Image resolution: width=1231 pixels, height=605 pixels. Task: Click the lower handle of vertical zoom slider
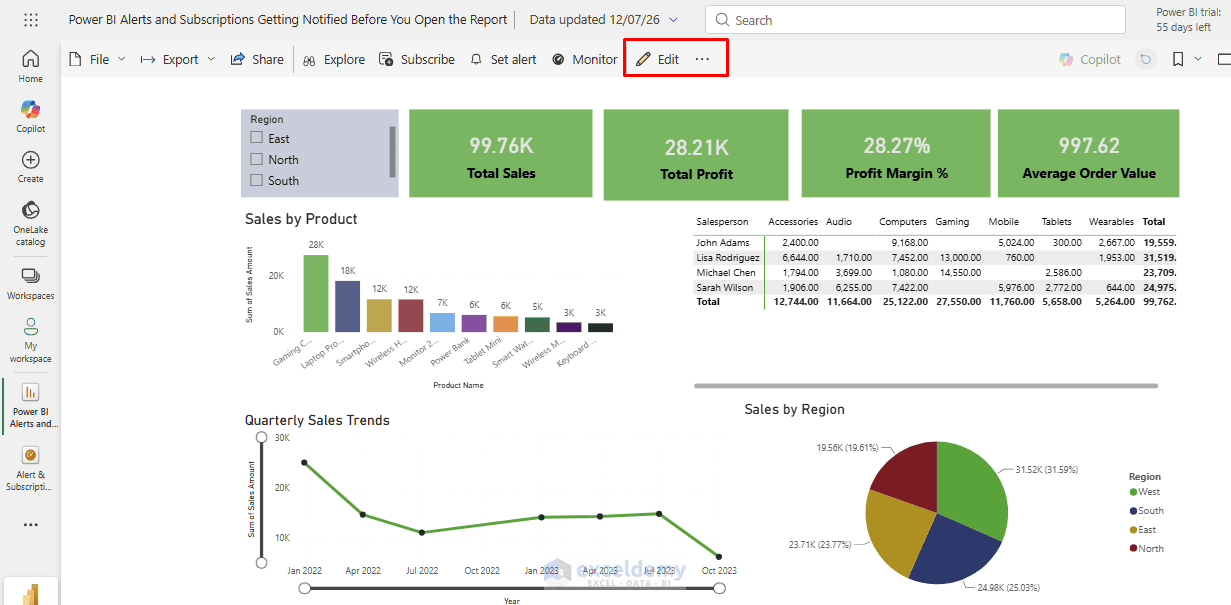point(261,563)
